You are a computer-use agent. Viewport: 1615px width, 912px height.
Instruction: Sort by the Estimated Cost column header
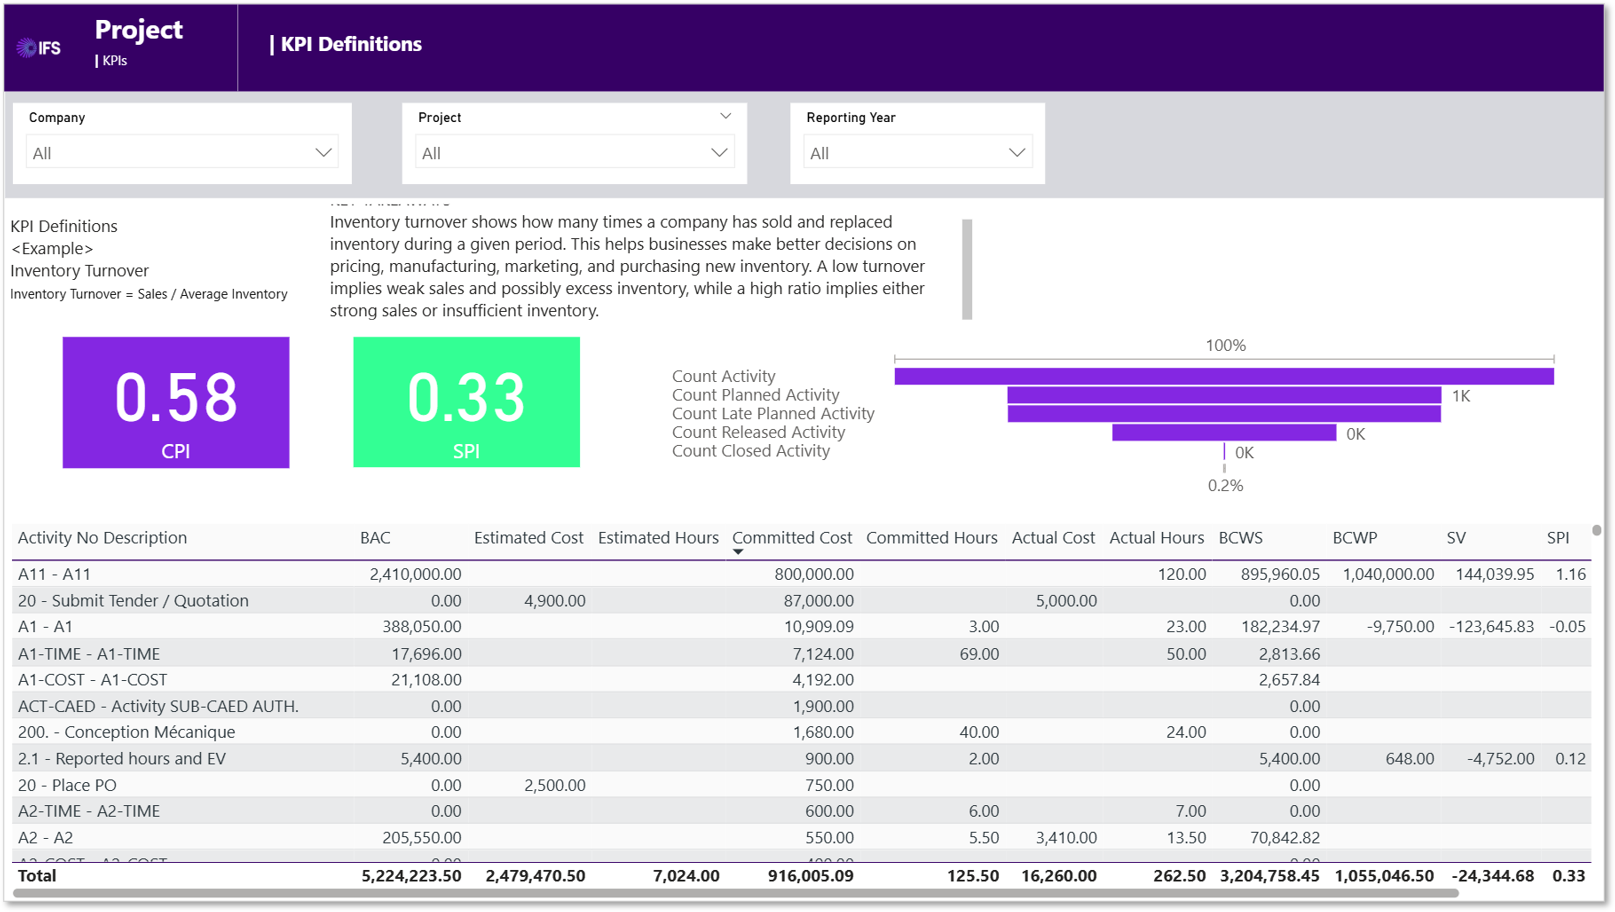tap(528, 538)
